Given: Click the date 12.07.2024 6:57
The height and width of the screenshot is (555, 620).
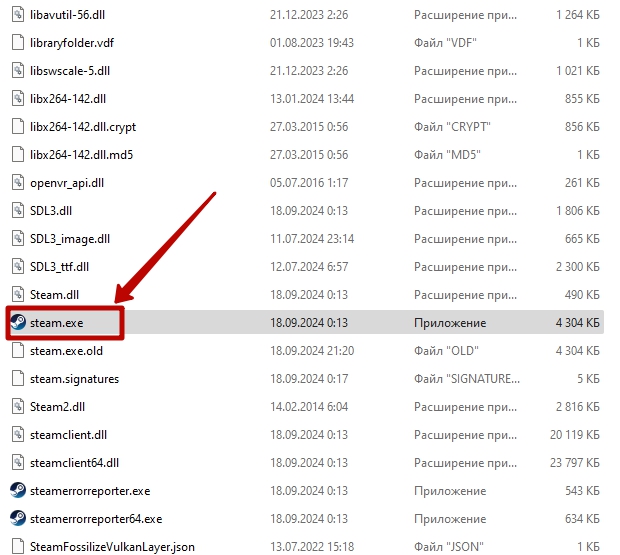Looking at the screenshot, I should tap(309, 267).
